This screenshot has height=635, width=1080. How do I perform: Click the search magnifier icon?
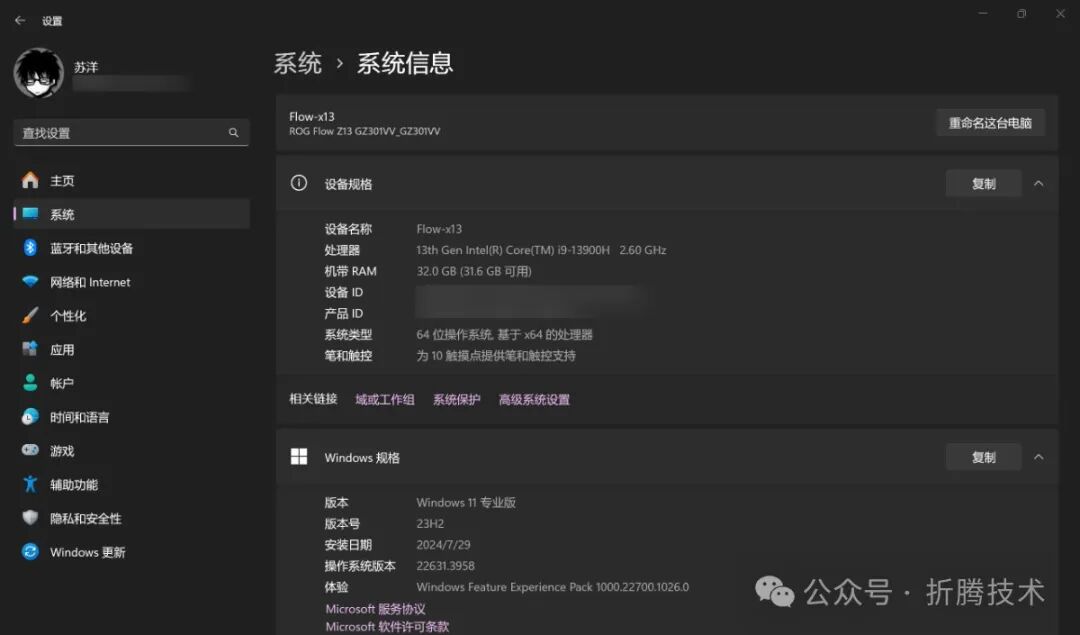tap(233, 132)
